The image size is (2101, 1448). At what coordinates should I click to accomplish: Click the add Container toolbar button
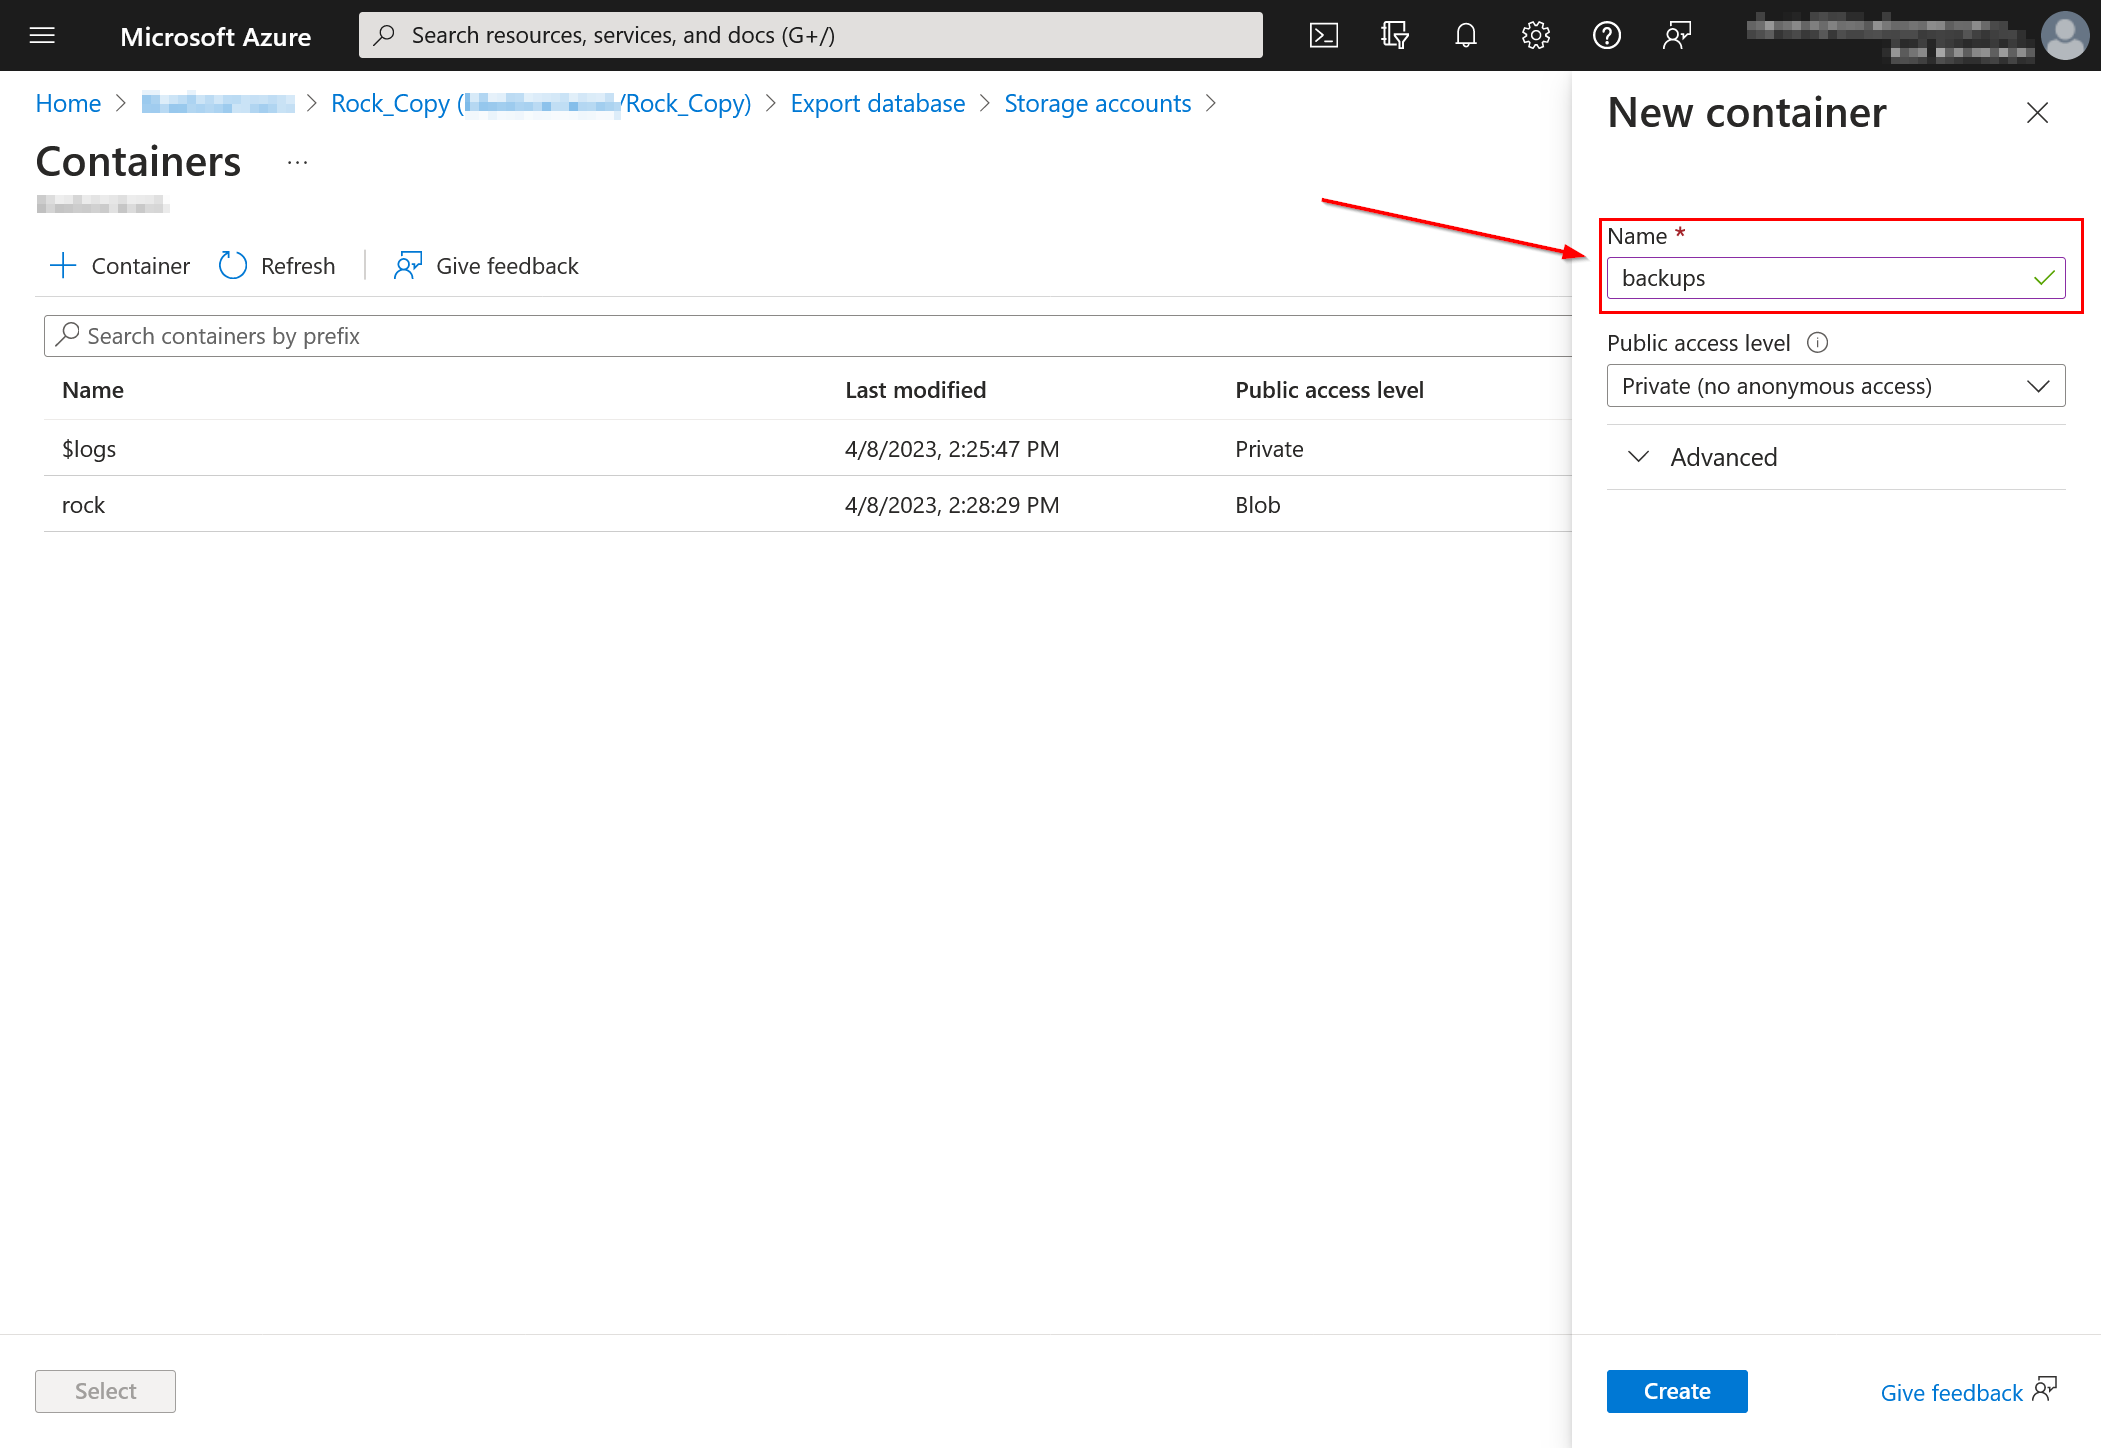click(120, 266)
